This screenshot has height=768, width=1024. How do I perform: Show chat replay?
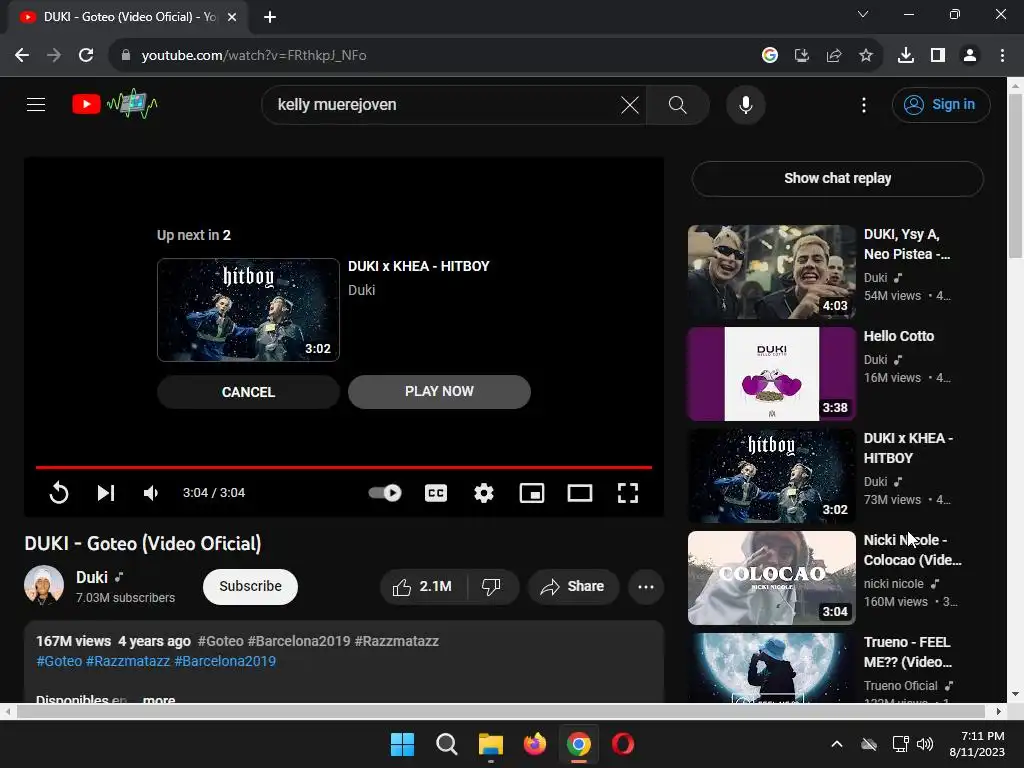pos(837,178)
